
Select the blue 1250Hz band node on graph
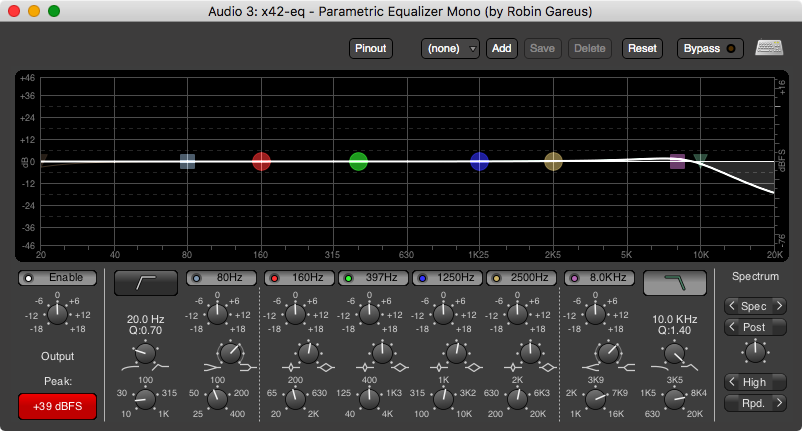pos(479,161)
